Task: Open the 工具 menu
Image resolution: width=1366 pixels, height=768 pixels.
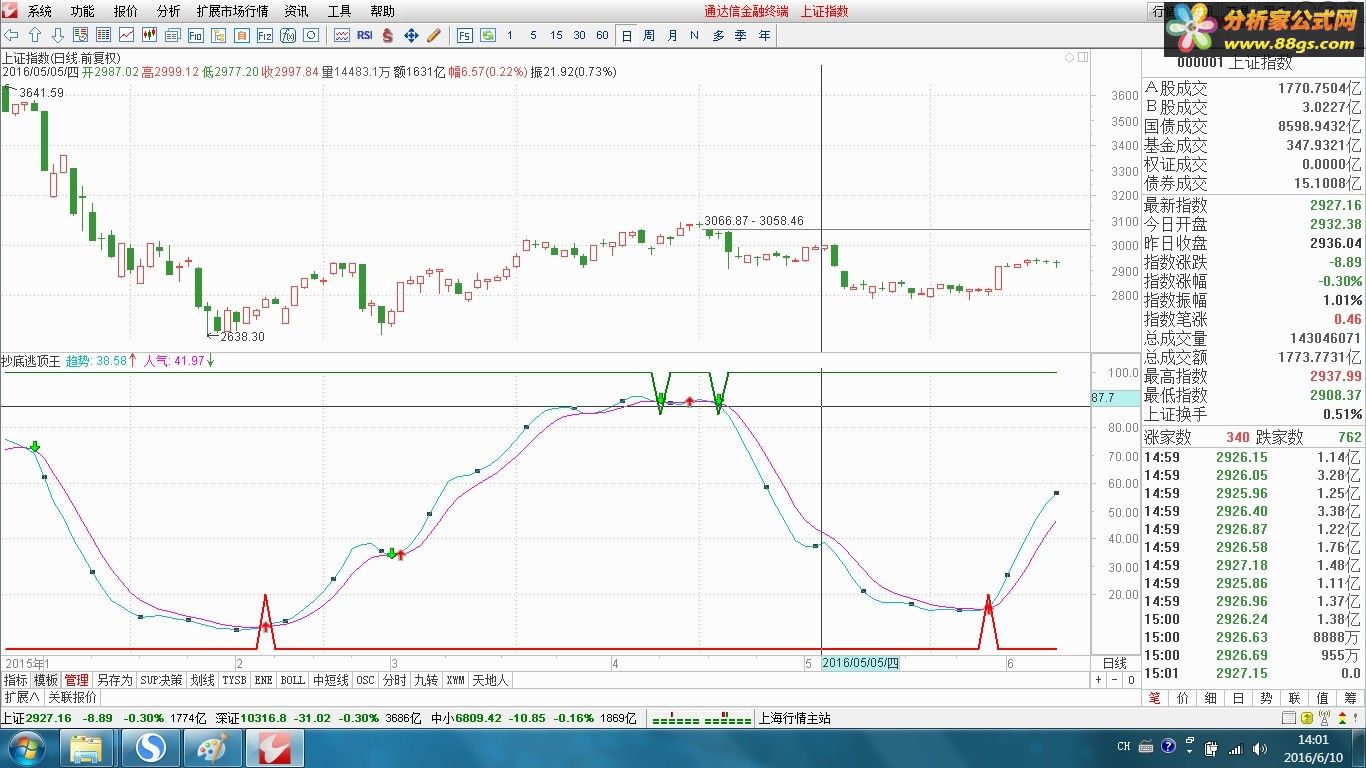Action: (340, 12)
